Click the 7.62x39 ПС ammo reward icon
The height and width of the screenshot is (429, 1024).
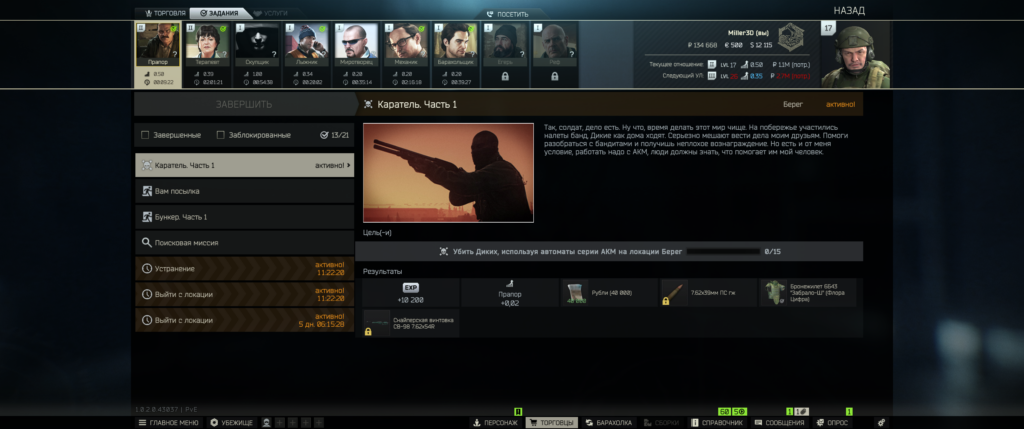675,292
